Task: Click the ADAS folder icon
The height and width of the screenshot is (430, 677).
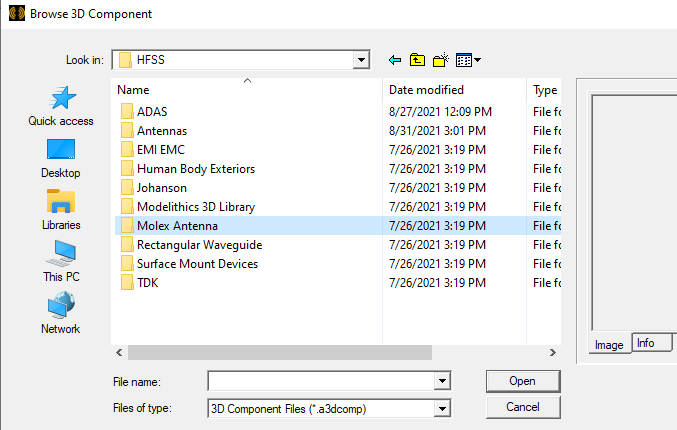Action: coord(127,111)
